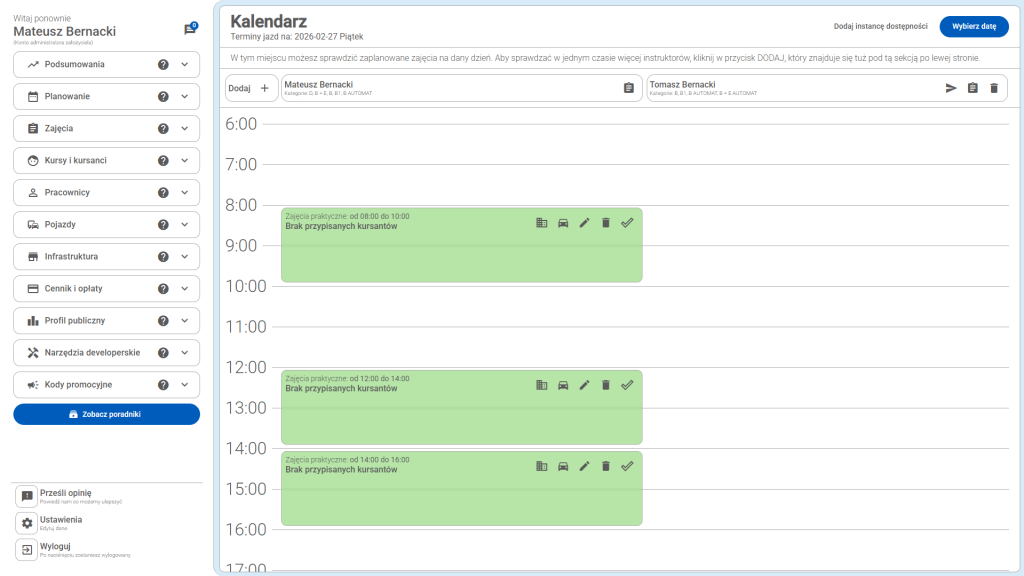Expand the Podsumowania section chevron
Image resolution: width=1024 pixels, height=576 pixels.
point(185,65)
